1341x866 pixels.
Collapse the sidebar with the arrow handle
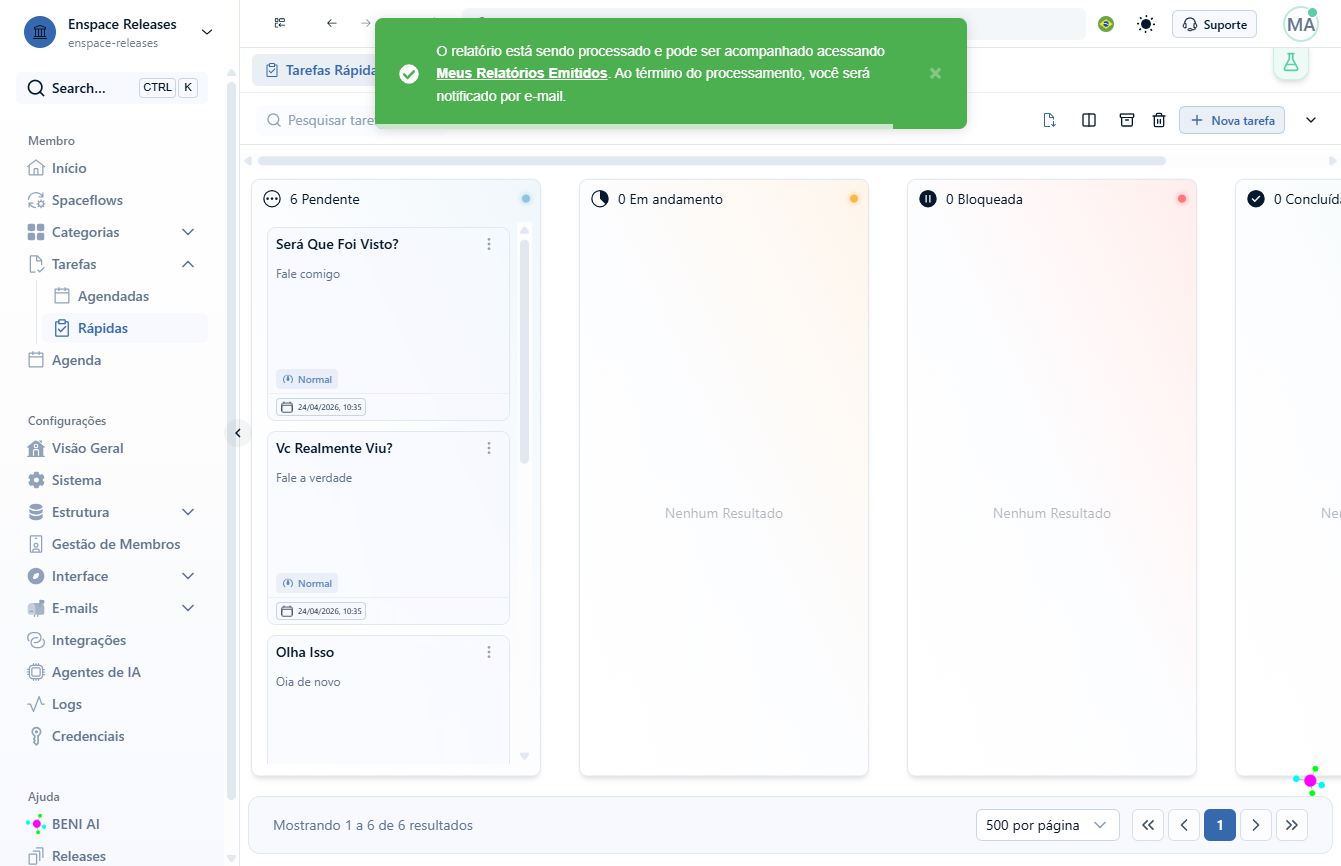coord(237,433)
